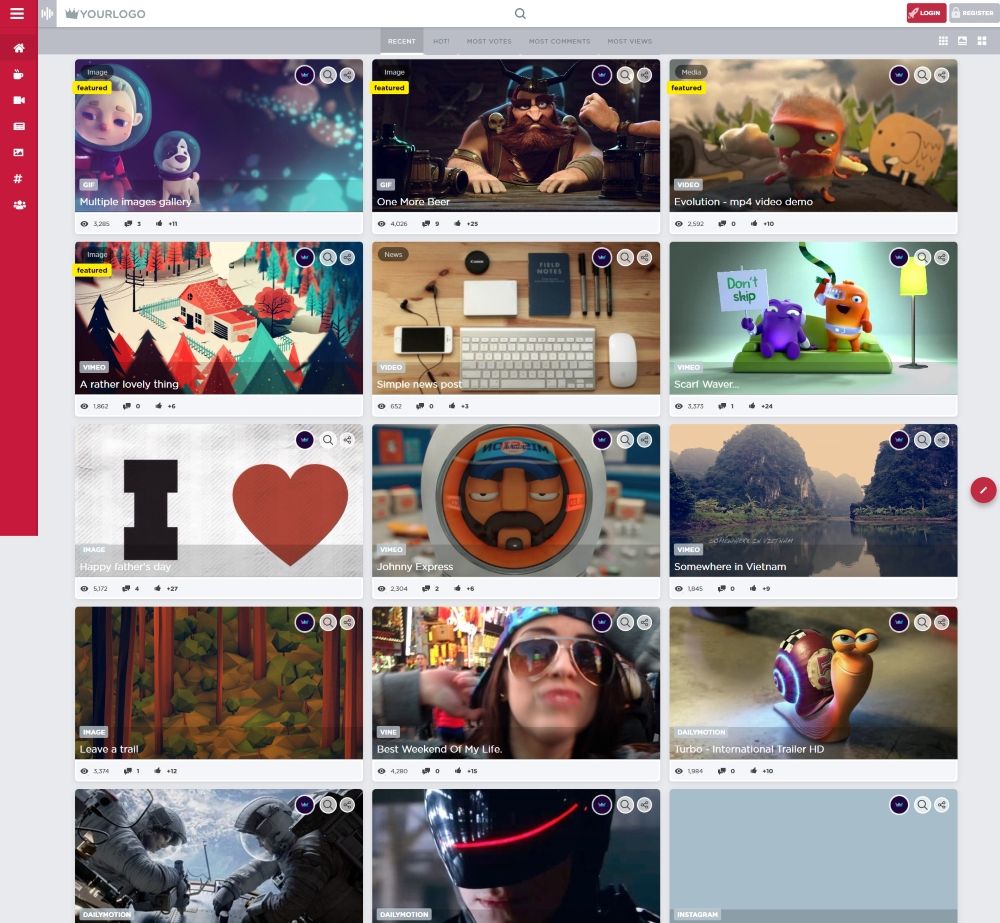Share the Best Weekend Of My Life post
The width and height of the screenshot is (1000, 923).
(x=645, y=623)
